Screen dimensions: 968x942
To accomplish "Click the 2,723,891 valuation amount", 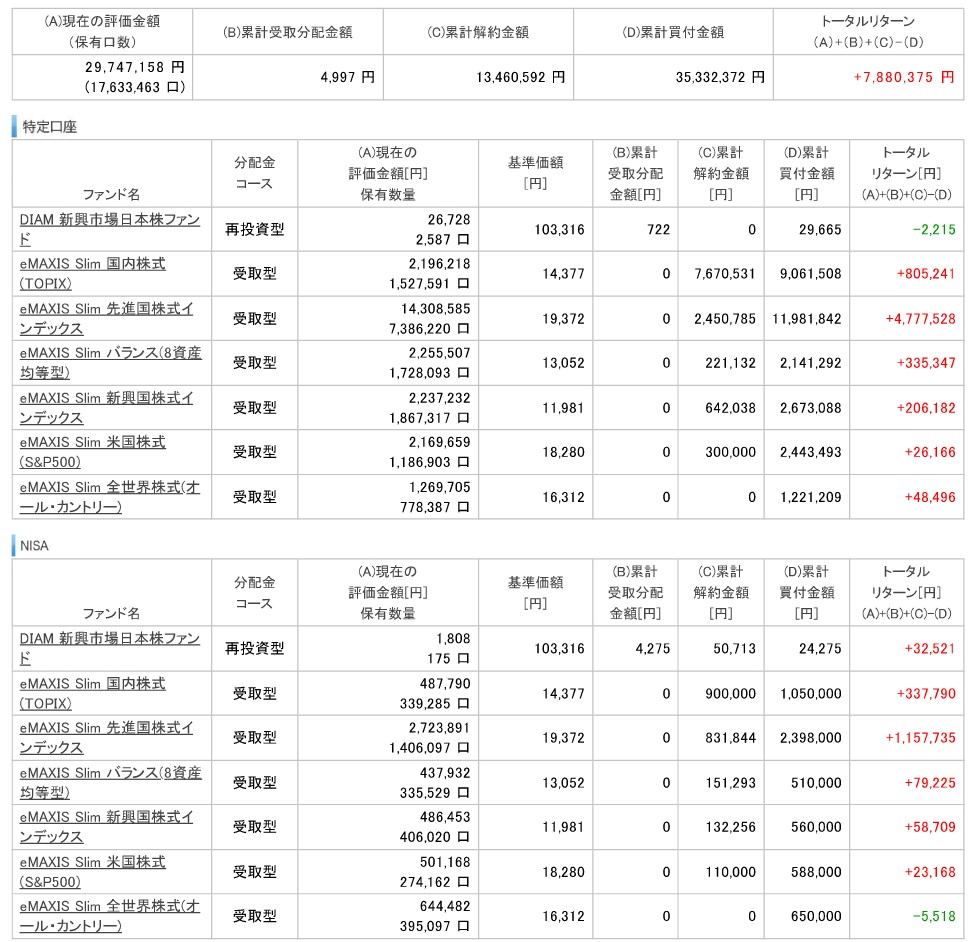I will (x=439, y=728).
